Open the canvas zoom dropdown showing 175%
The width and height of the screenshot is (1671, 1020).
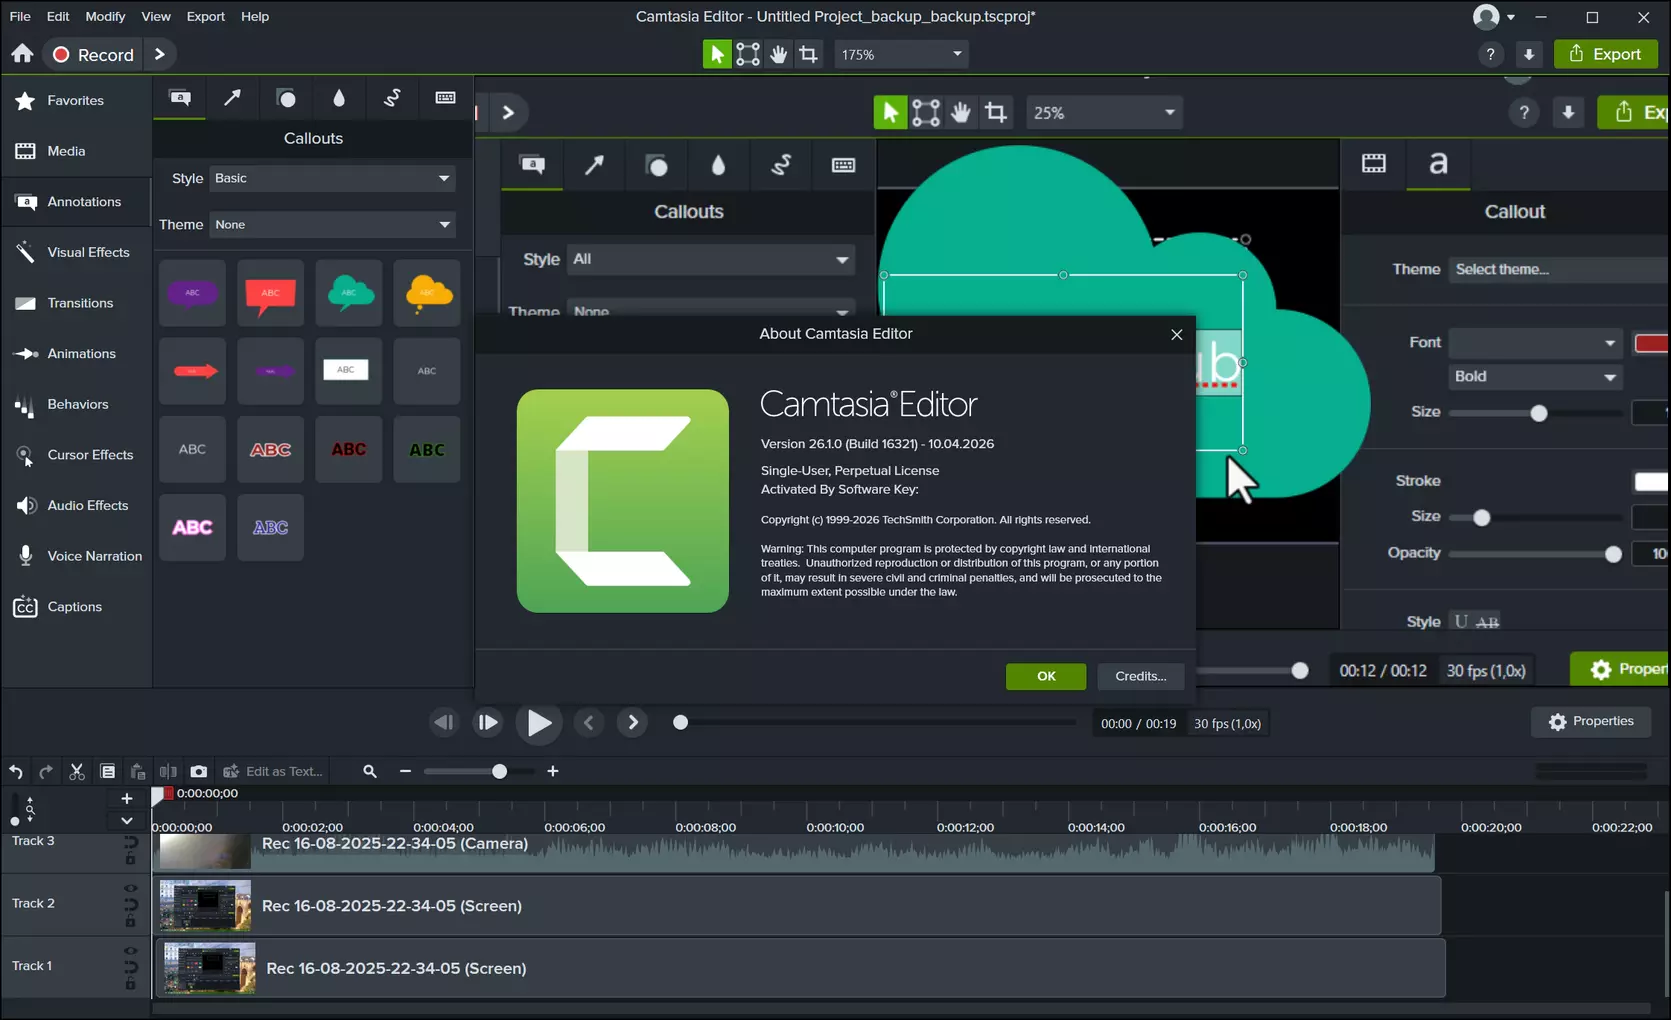[901, 54]
